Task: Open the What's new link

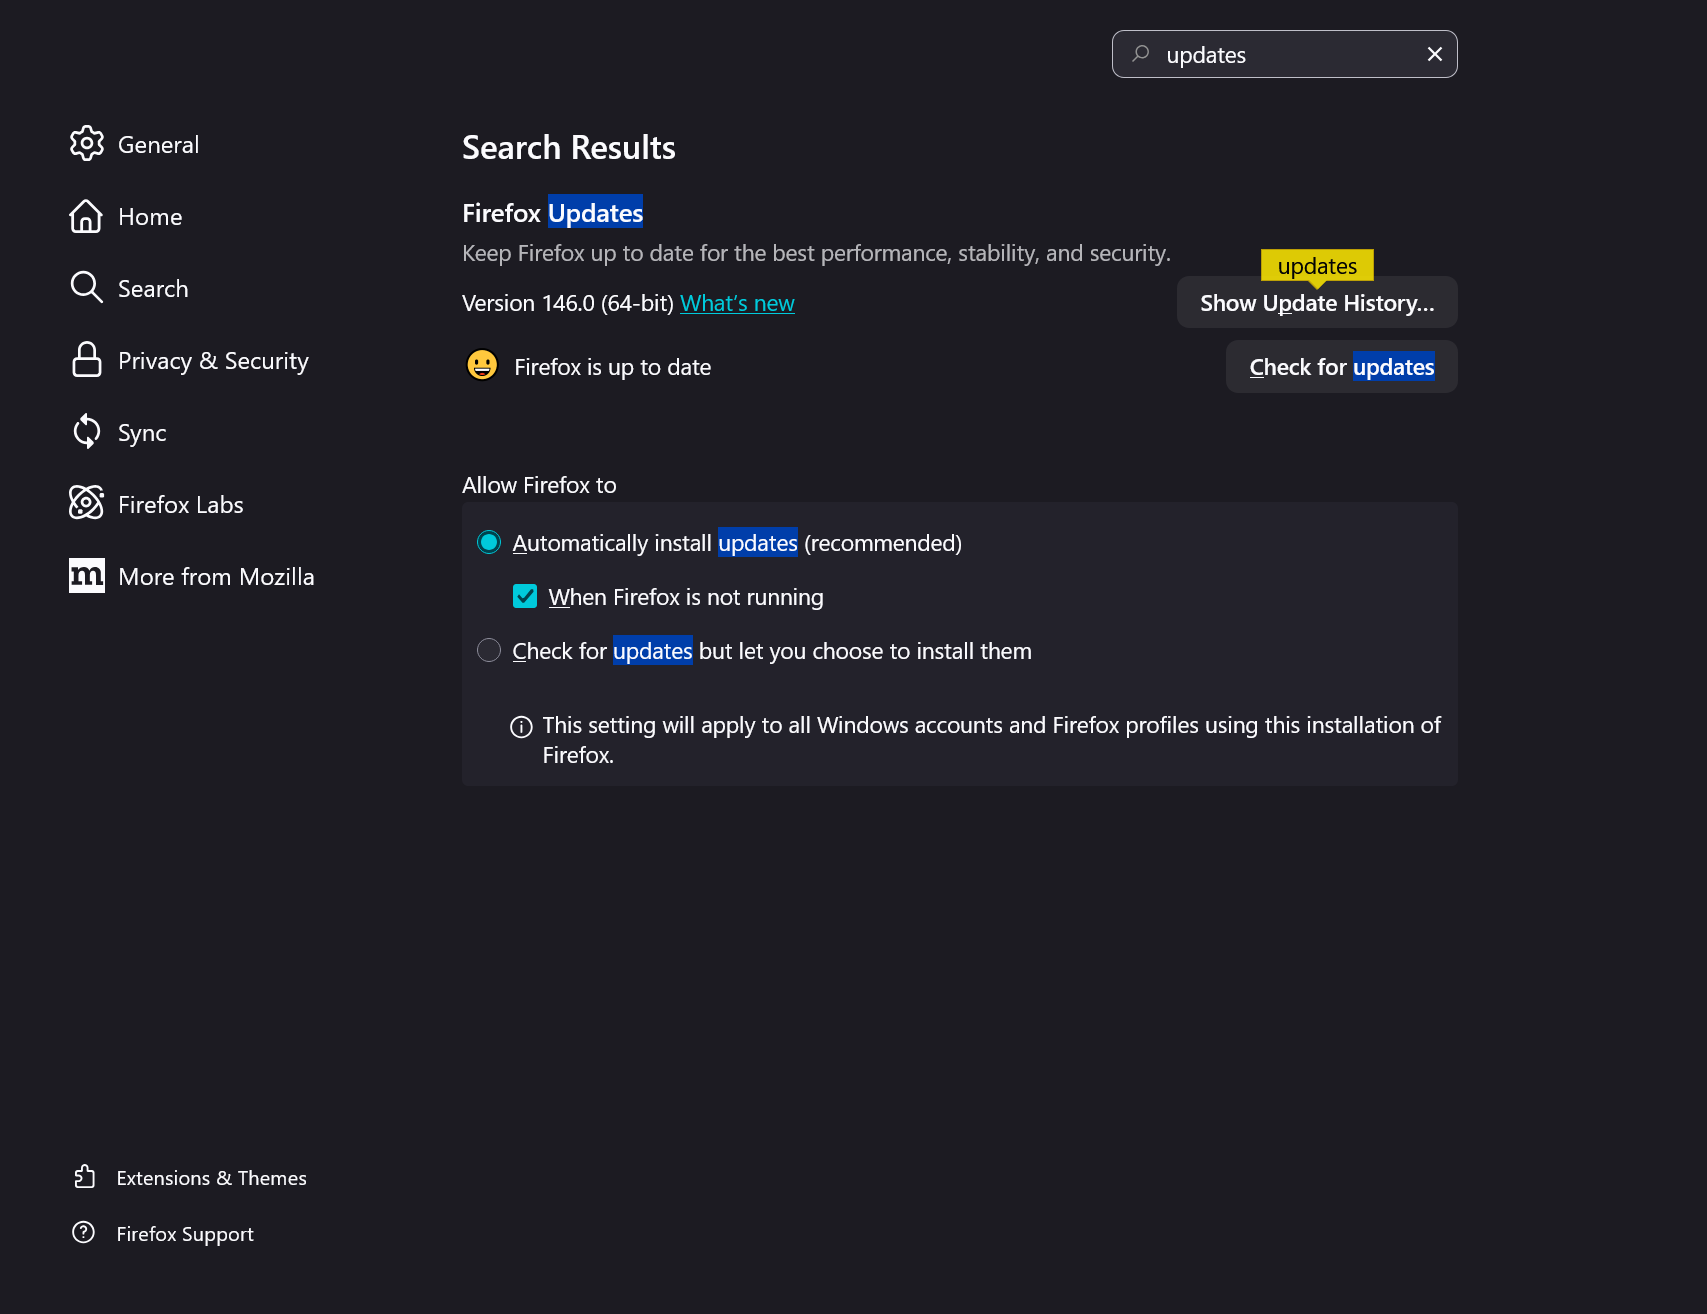Action: click(x=737, y=303)
